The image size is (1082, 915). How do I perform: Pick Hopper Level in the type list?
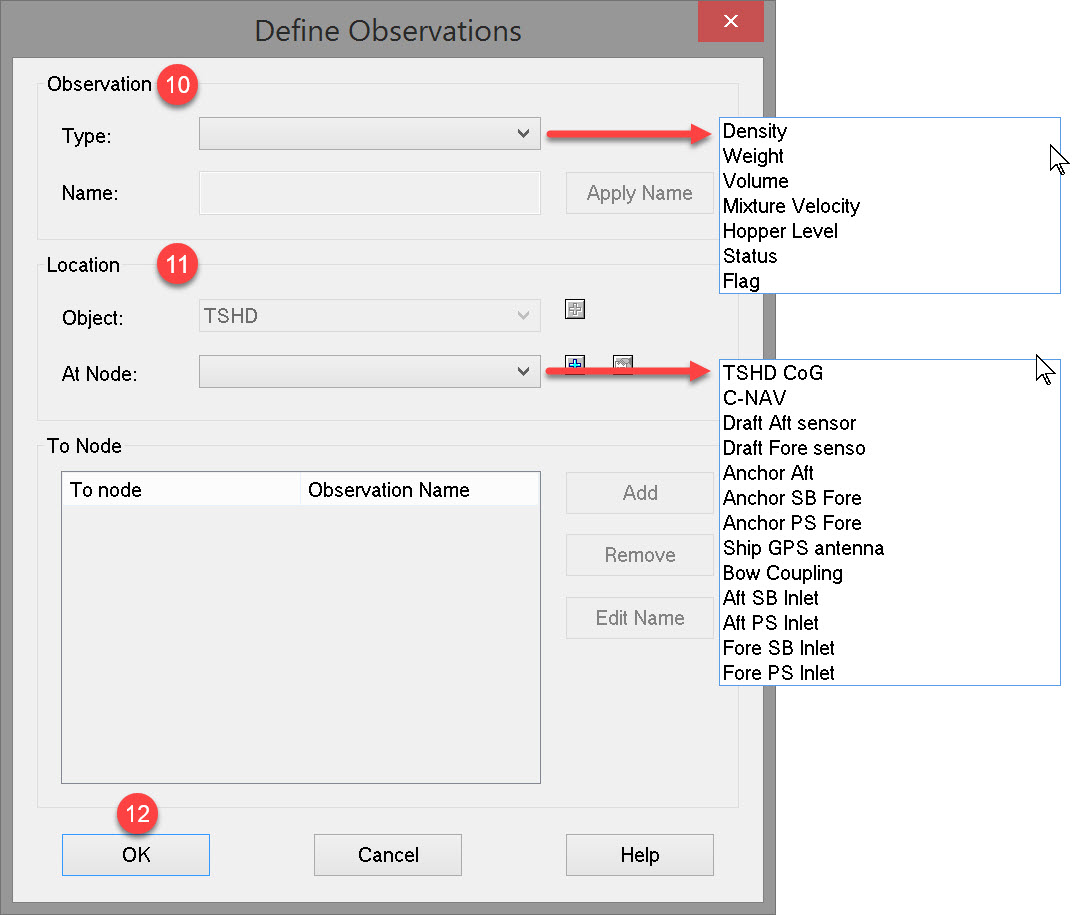pos(780,231)
